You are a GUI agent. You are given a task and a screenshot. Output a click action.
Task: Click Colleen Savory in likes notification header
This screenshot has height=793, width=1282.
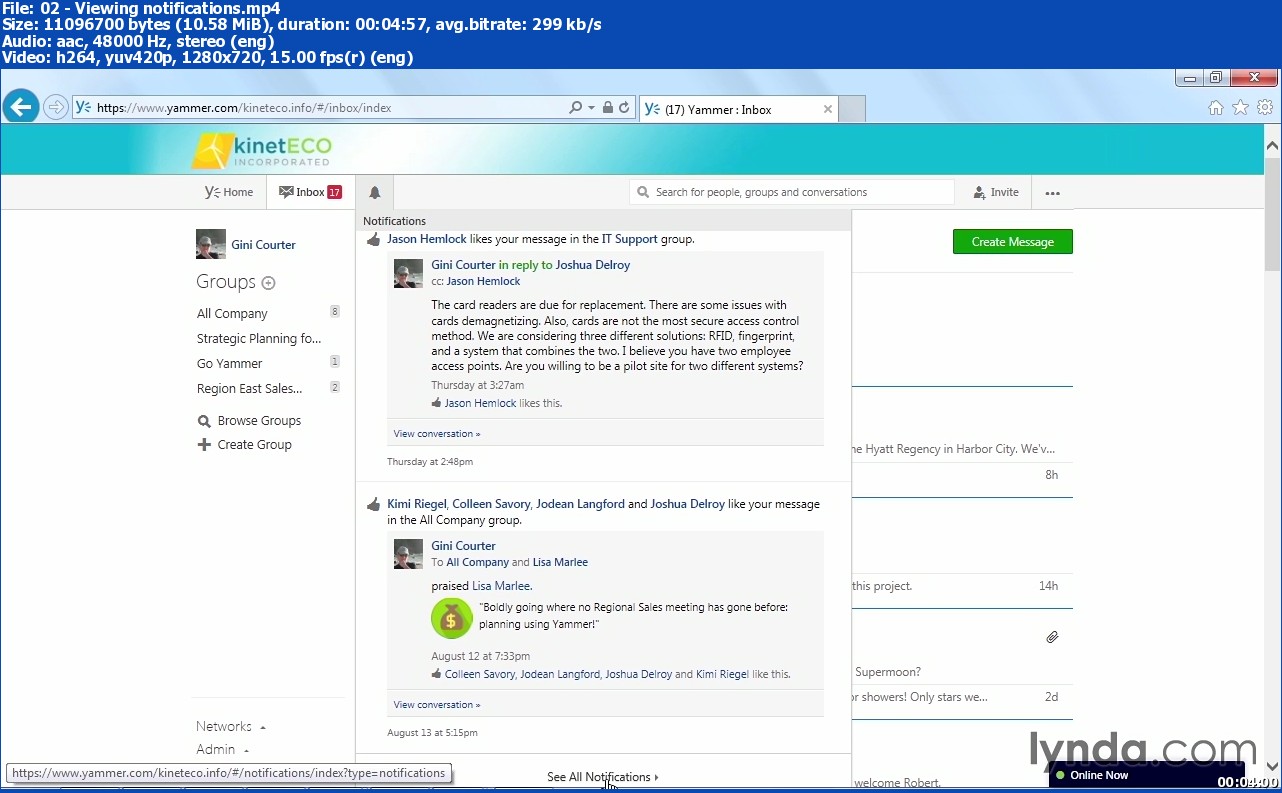(x=491, y=504)
